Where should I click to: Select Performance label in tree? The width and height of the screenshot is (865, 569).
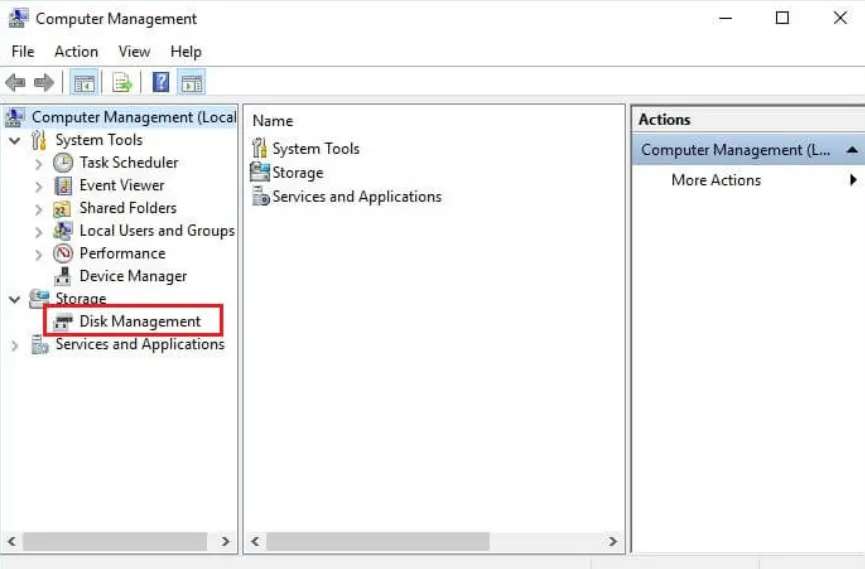tap(122, 253)
